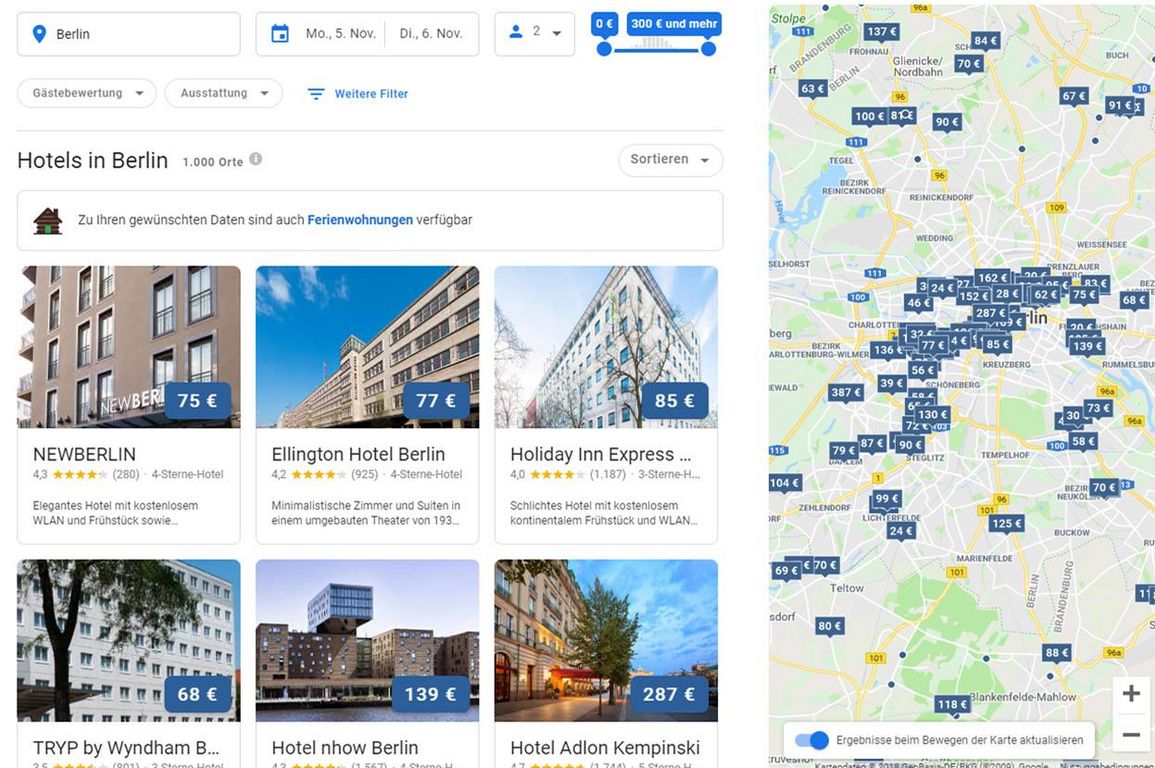Select the check-out date Di., 6. Nov.
The width and height of the screenshot is (1155, 768).
click(x=431, y=34)
